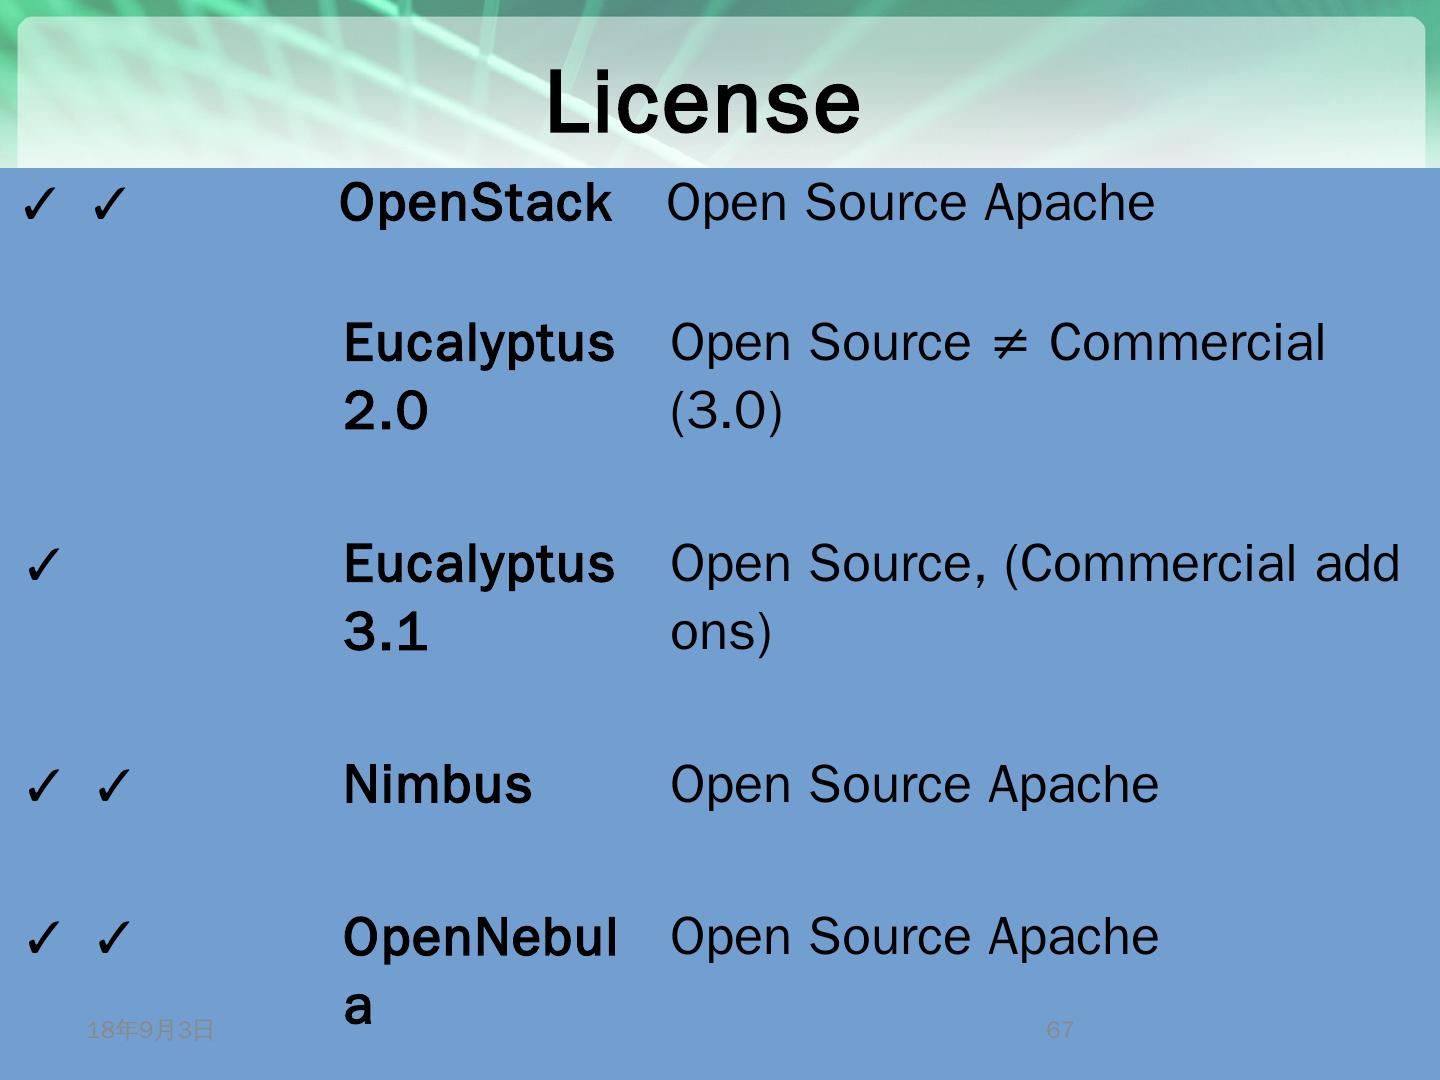Select the "OpenNebula" cell
The width and height of the screenshot is (1440, 1080).
tap(480, 971)
